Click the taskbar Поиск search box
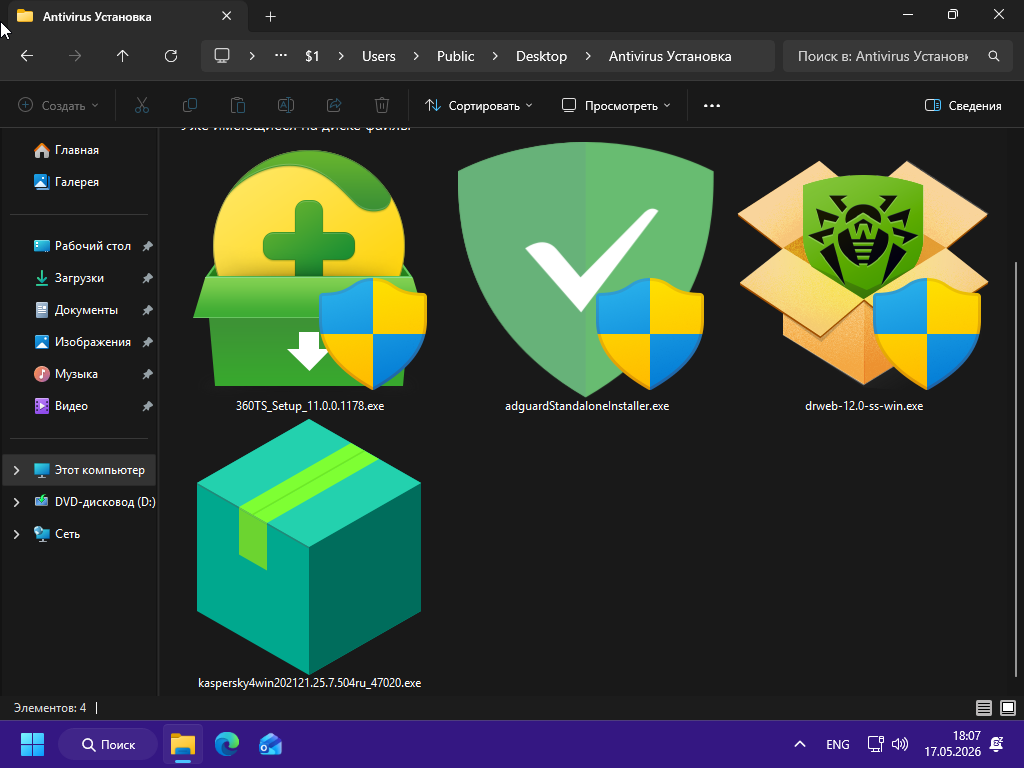The height and width of the screenshot is (768, 1024). click(x=108, y=744)
